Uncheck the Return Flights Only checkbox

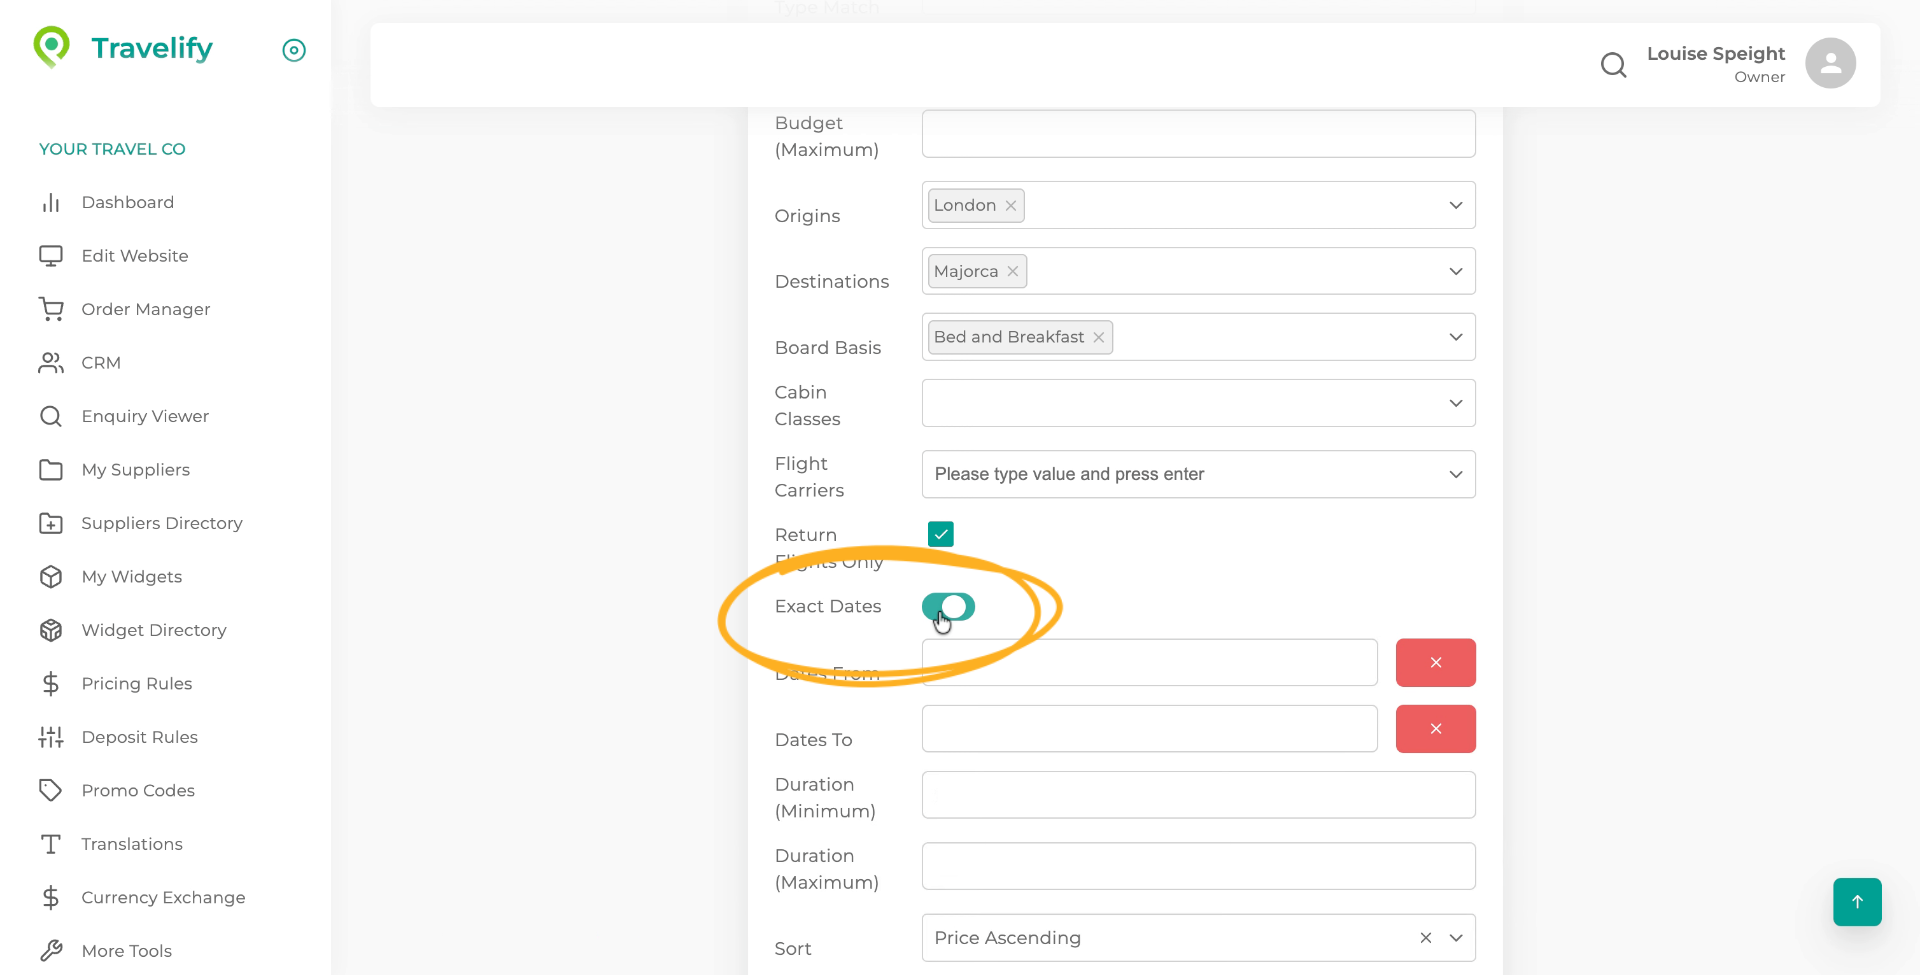tap(940, 534)
